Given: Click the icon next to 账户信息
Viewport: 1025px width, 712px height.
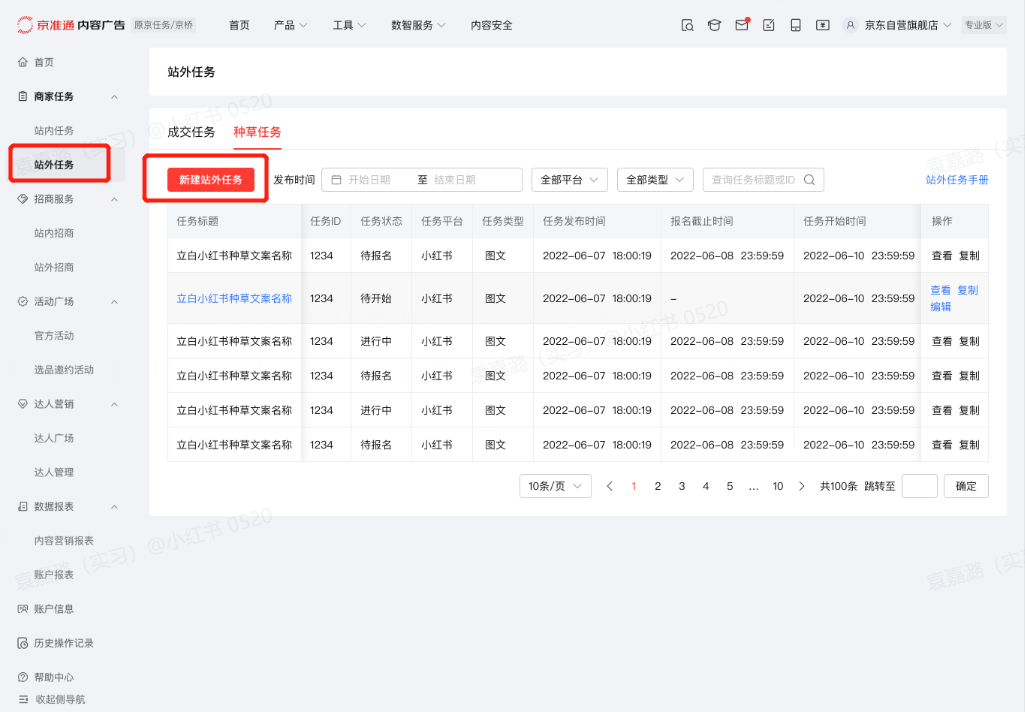Looking at the screenshot, I should (23, 609).
